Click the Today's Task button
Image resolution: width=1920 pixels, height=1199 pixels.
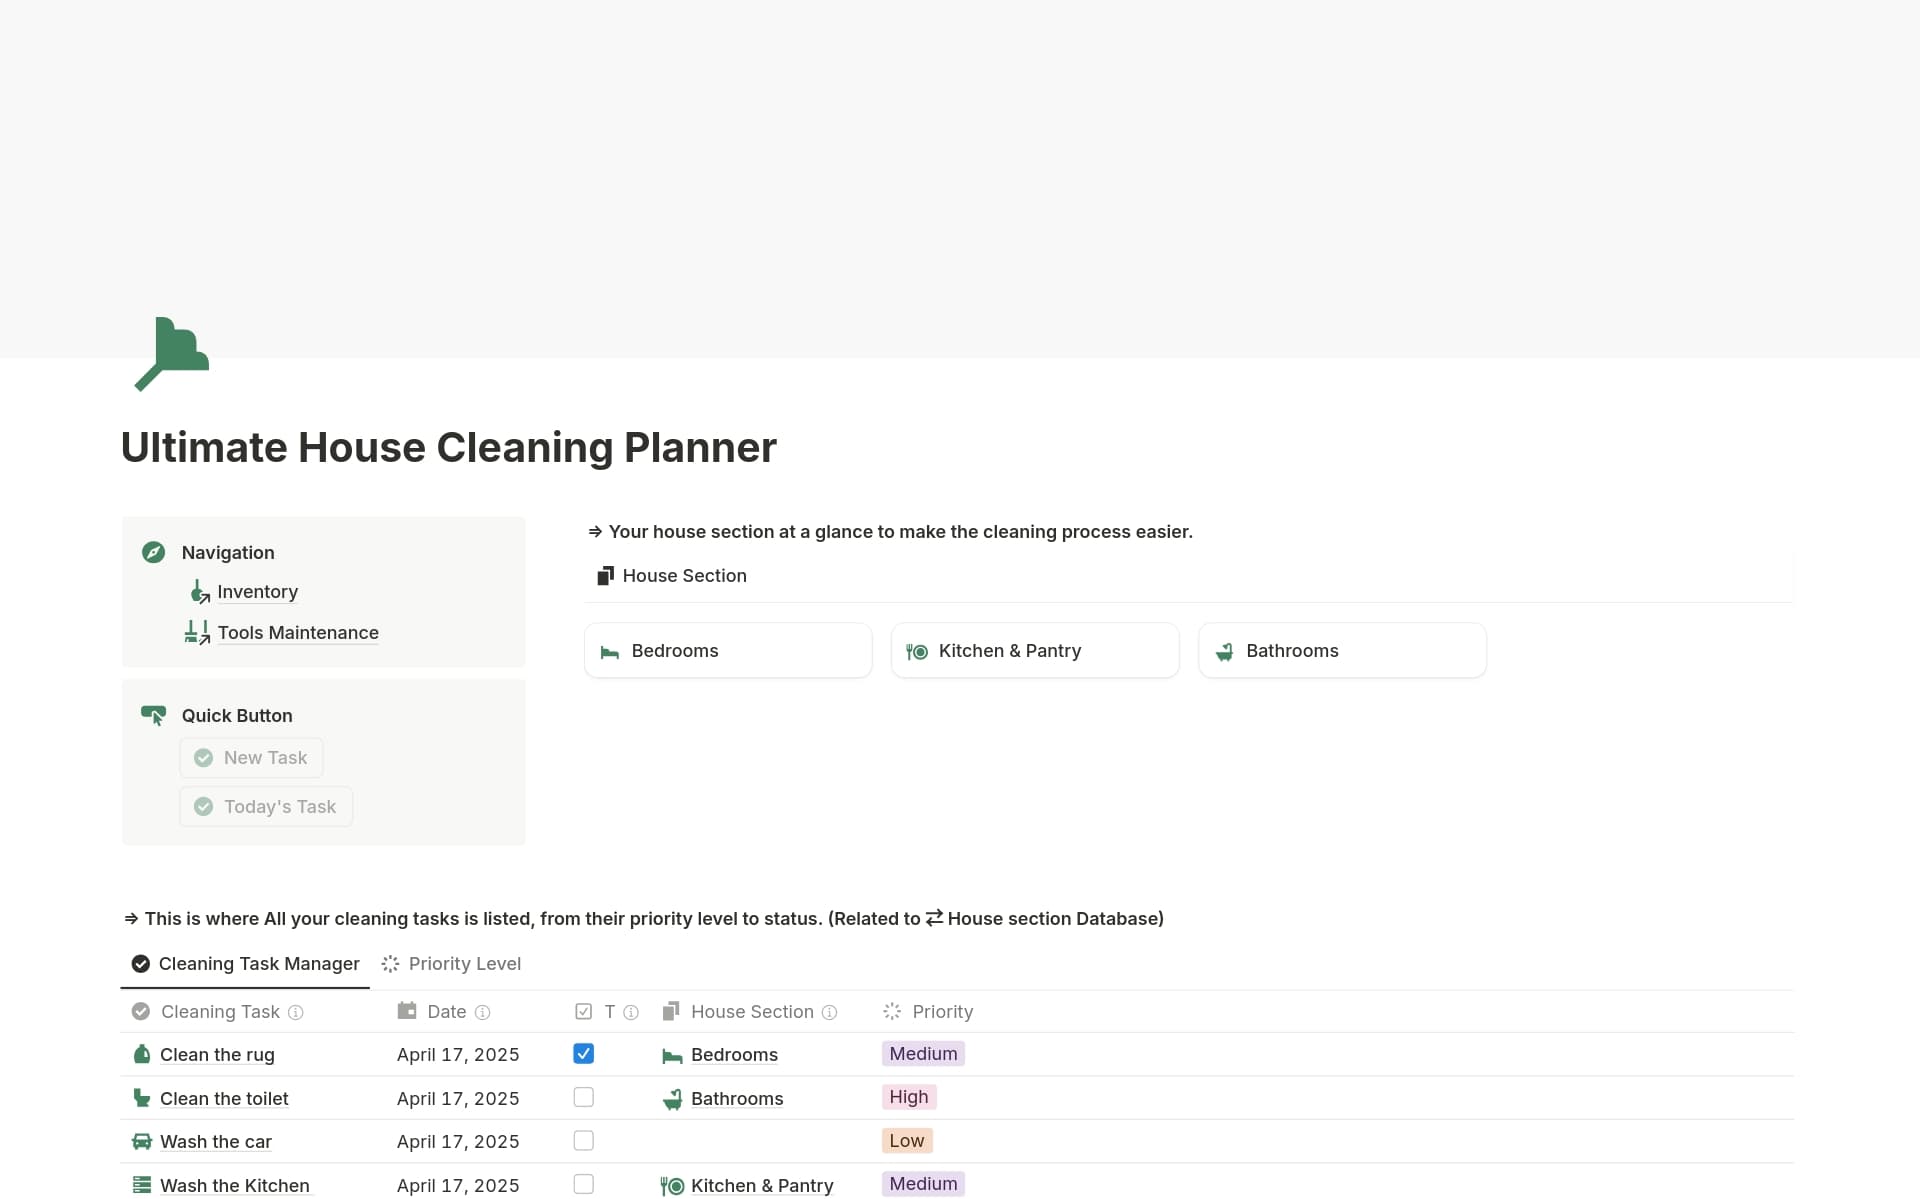[265, 806]
